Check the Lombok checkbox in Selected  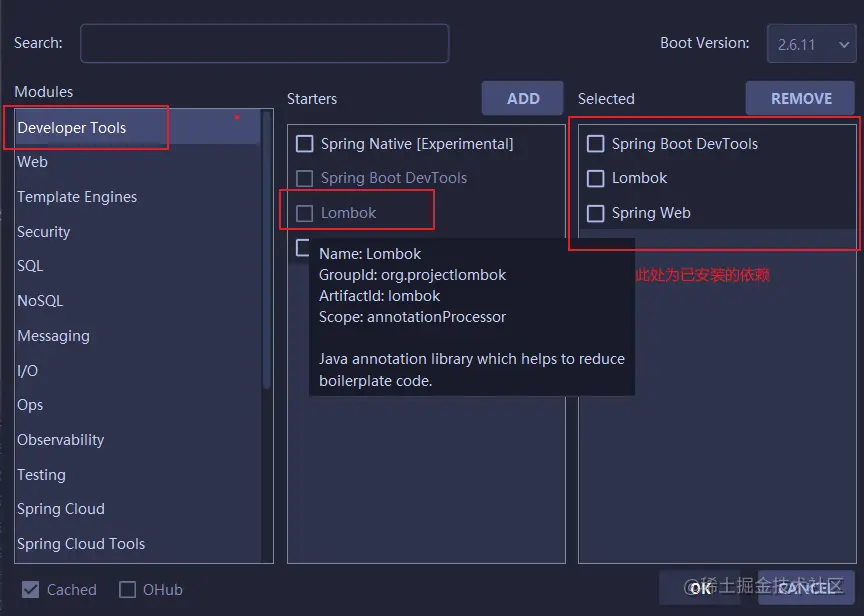tap(596, 179)
